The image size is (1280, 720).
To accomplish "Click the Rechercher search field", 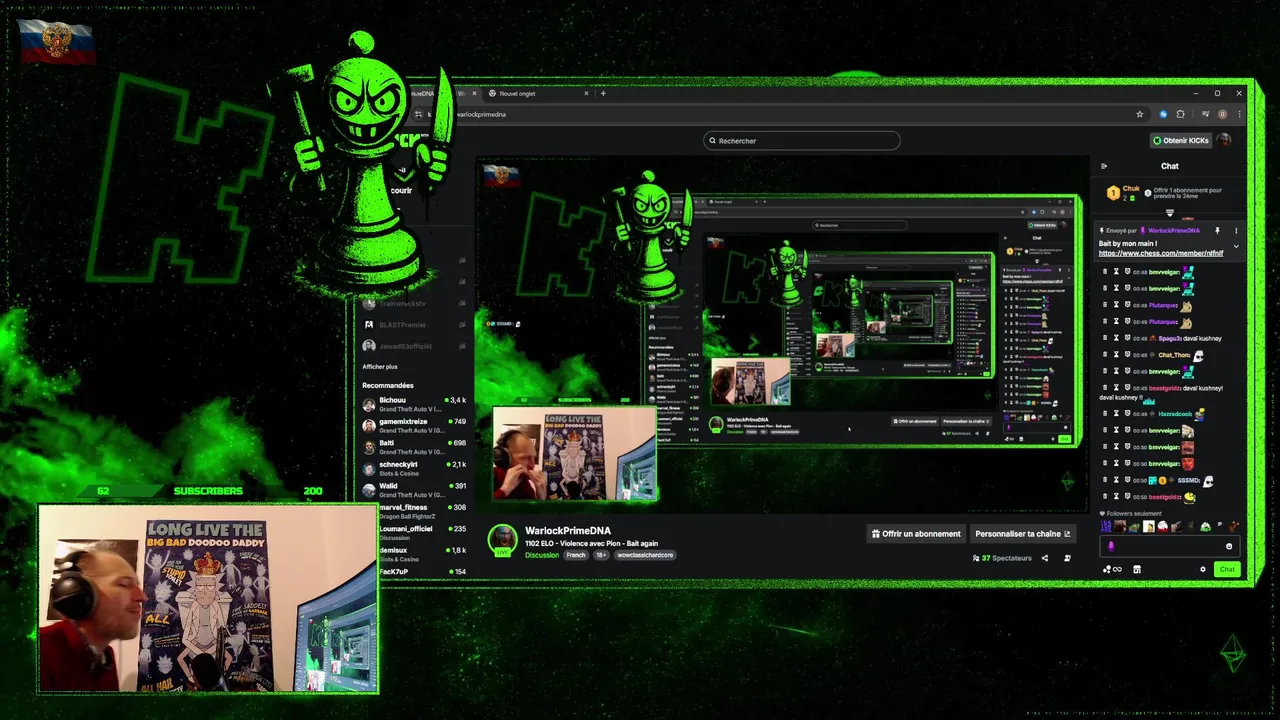I will tap(801, 141).
